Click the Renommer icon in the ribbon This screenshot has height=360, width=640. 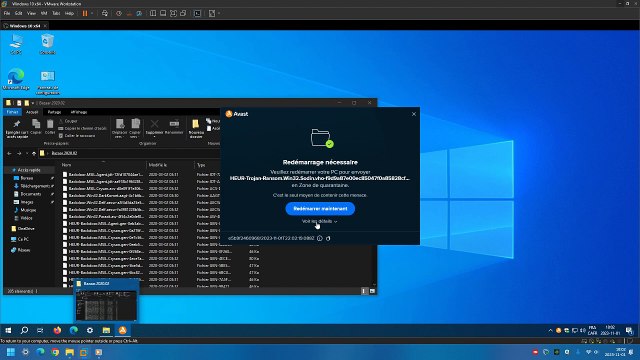coord(174,127)
